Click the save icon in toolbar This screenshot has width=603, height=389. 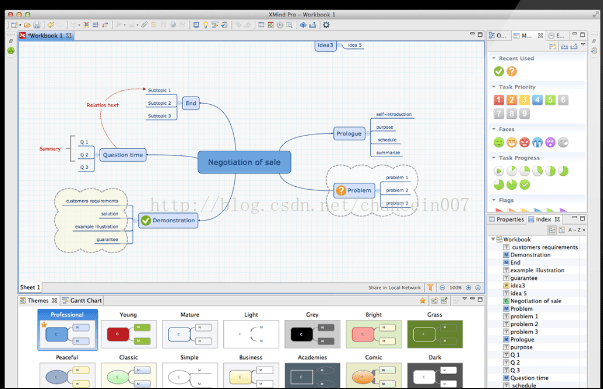tap(37, 25)
